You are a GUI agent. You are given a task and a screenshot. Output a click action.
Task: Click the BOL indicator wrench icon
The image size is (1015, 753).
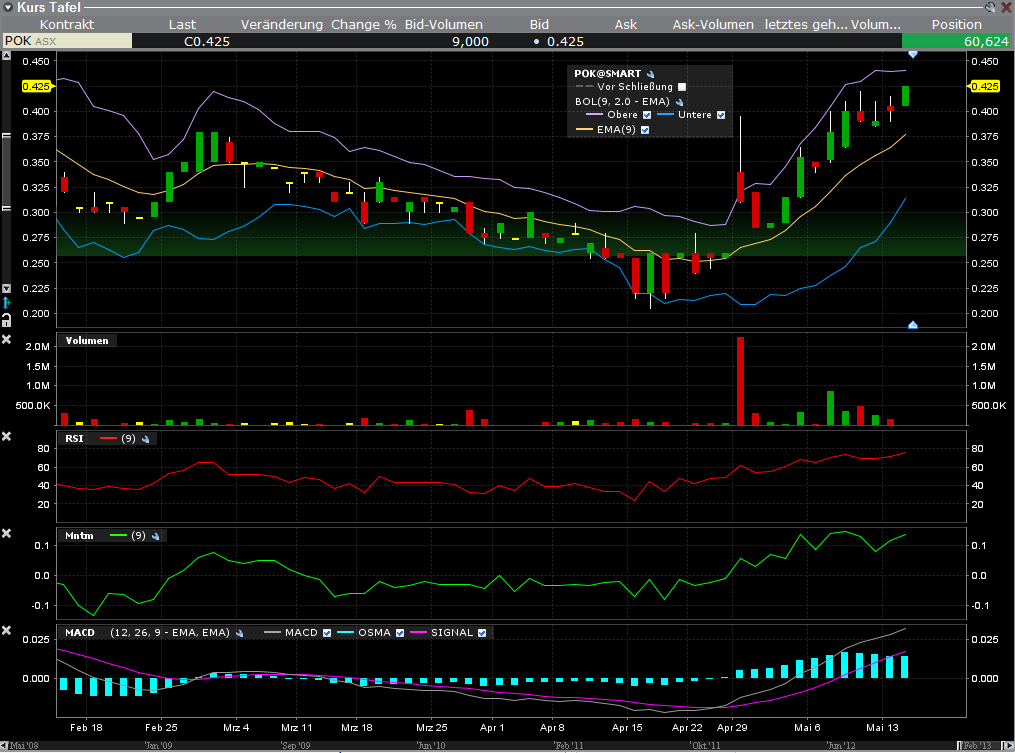679,101
